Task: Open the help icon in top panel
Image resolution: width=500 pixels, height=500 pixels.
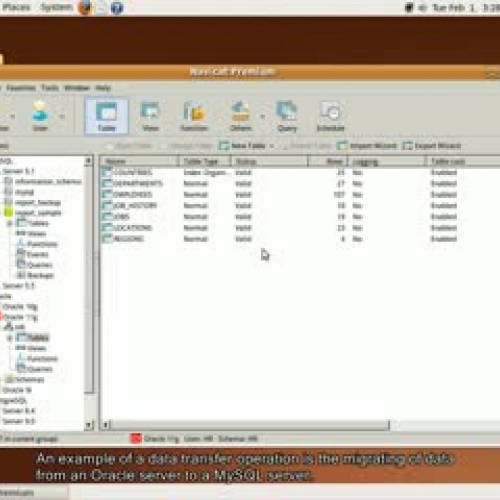Action: point(117,8)
